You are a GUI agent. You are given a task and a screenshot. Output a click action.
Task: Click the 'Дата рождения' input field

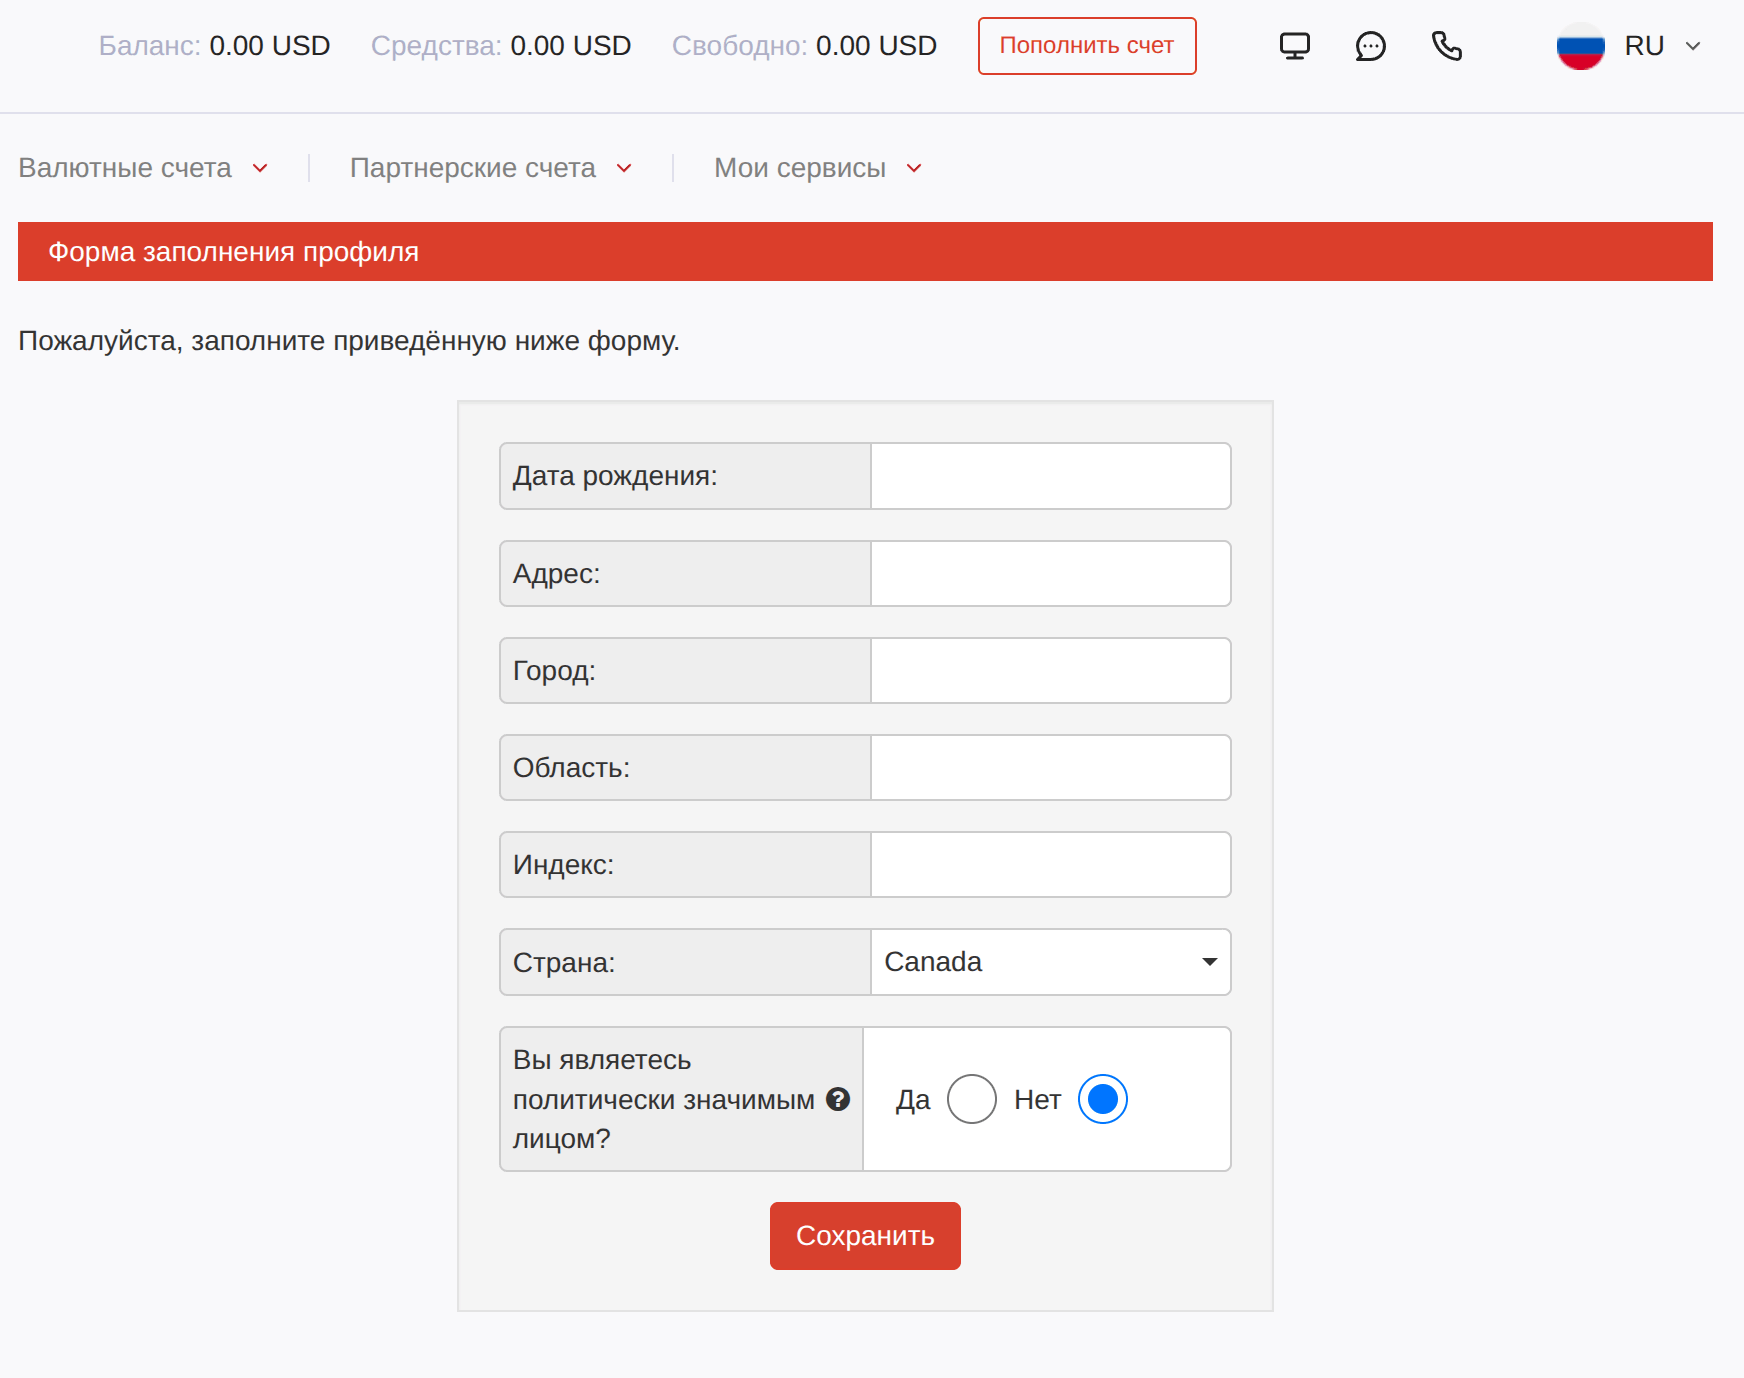[x=1050, y=476]
